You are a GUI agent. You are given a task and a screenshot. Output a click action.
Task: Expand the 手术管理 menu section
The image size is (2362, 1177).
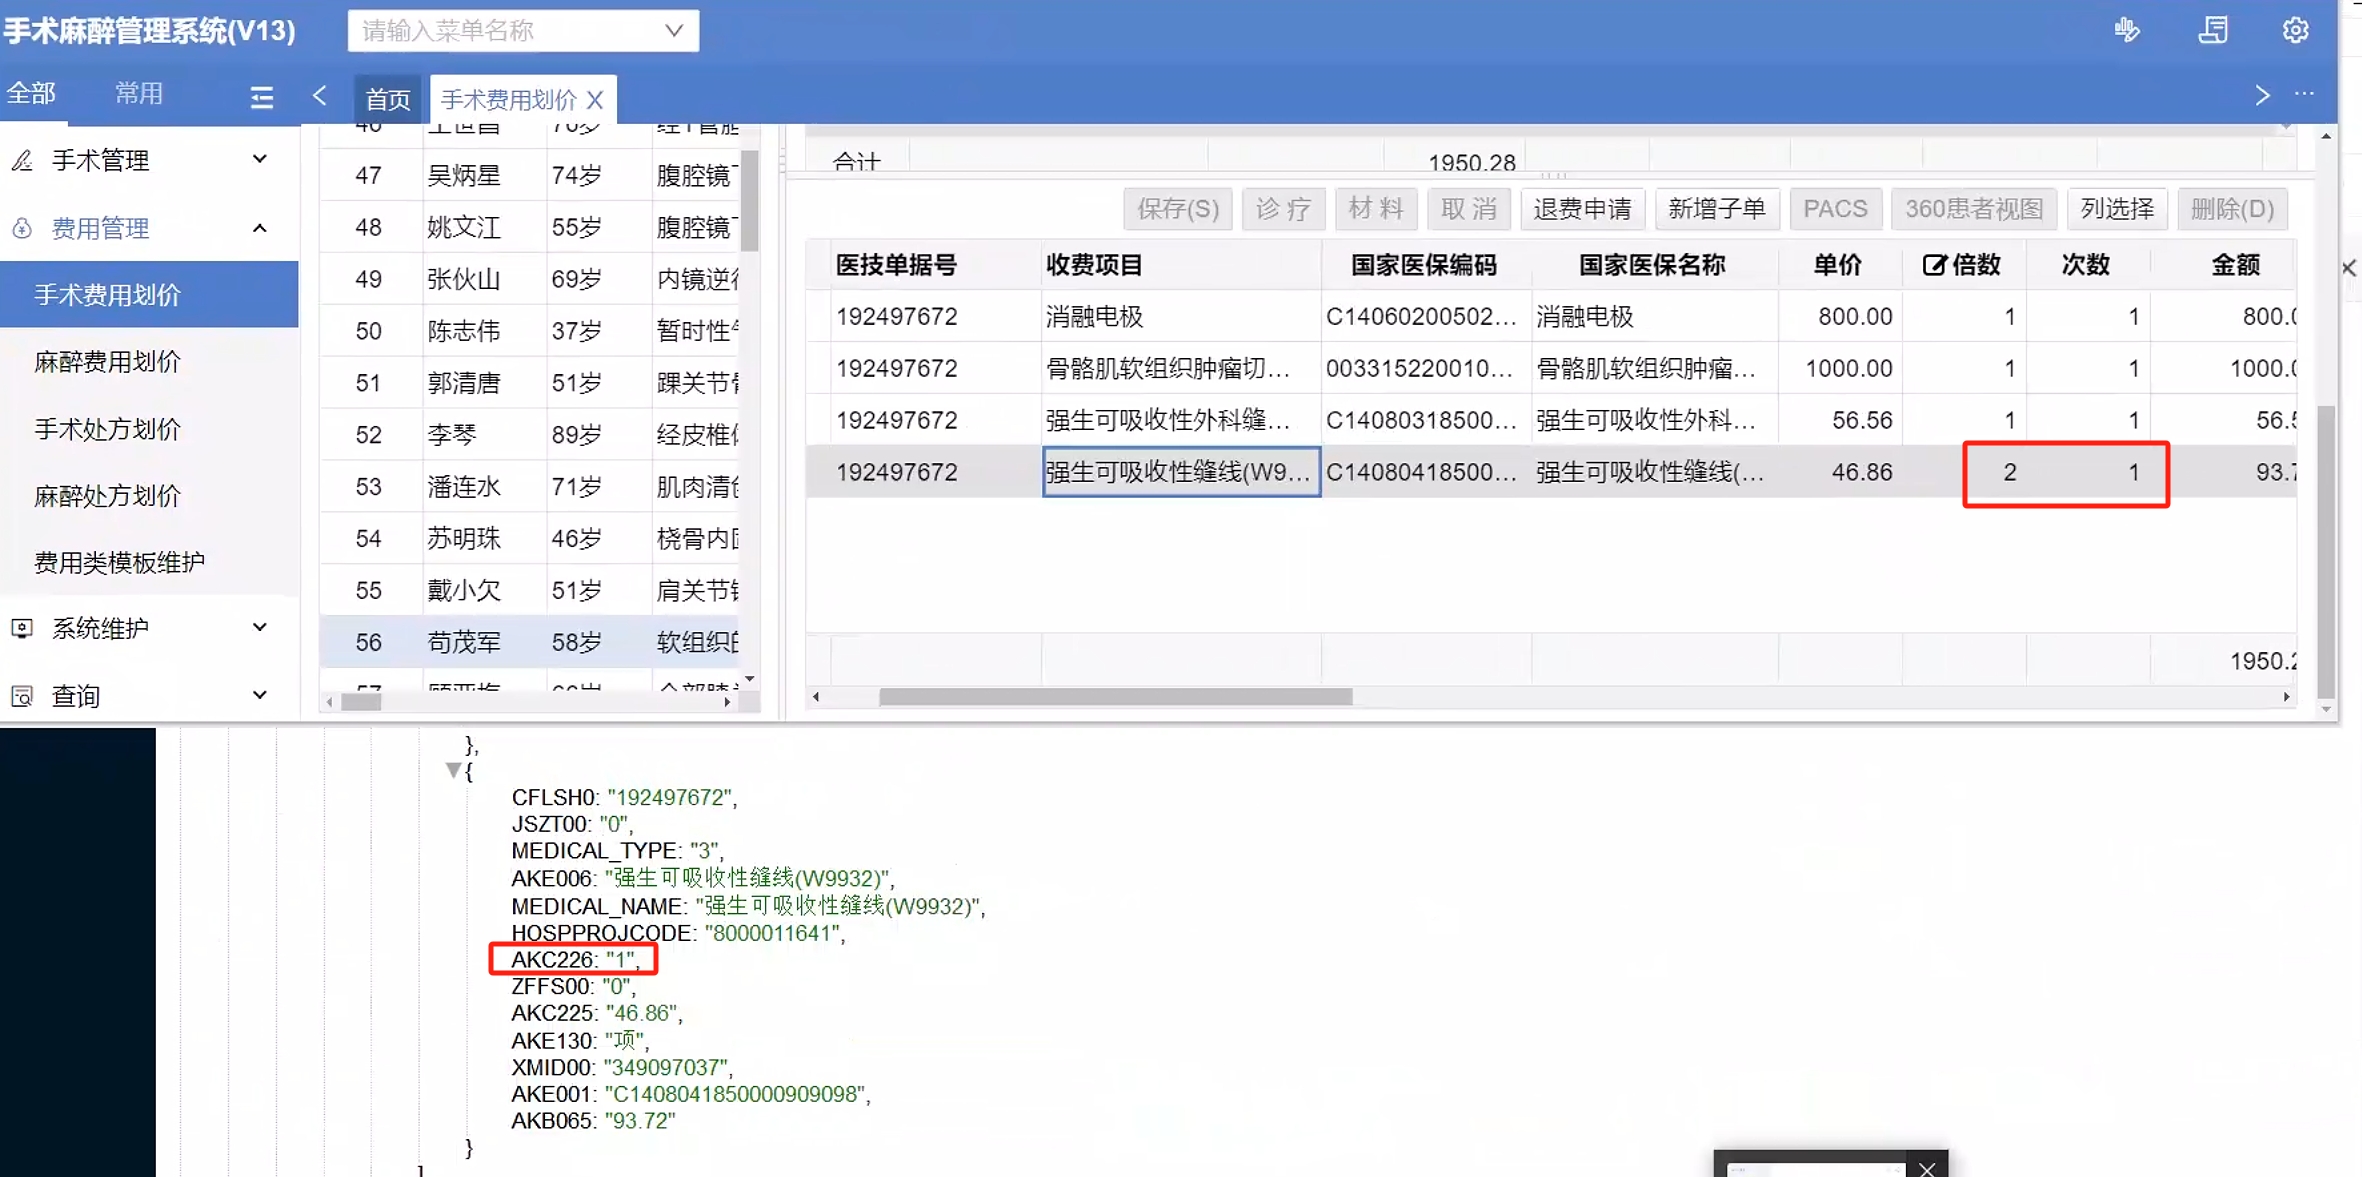tap(150, 160)
